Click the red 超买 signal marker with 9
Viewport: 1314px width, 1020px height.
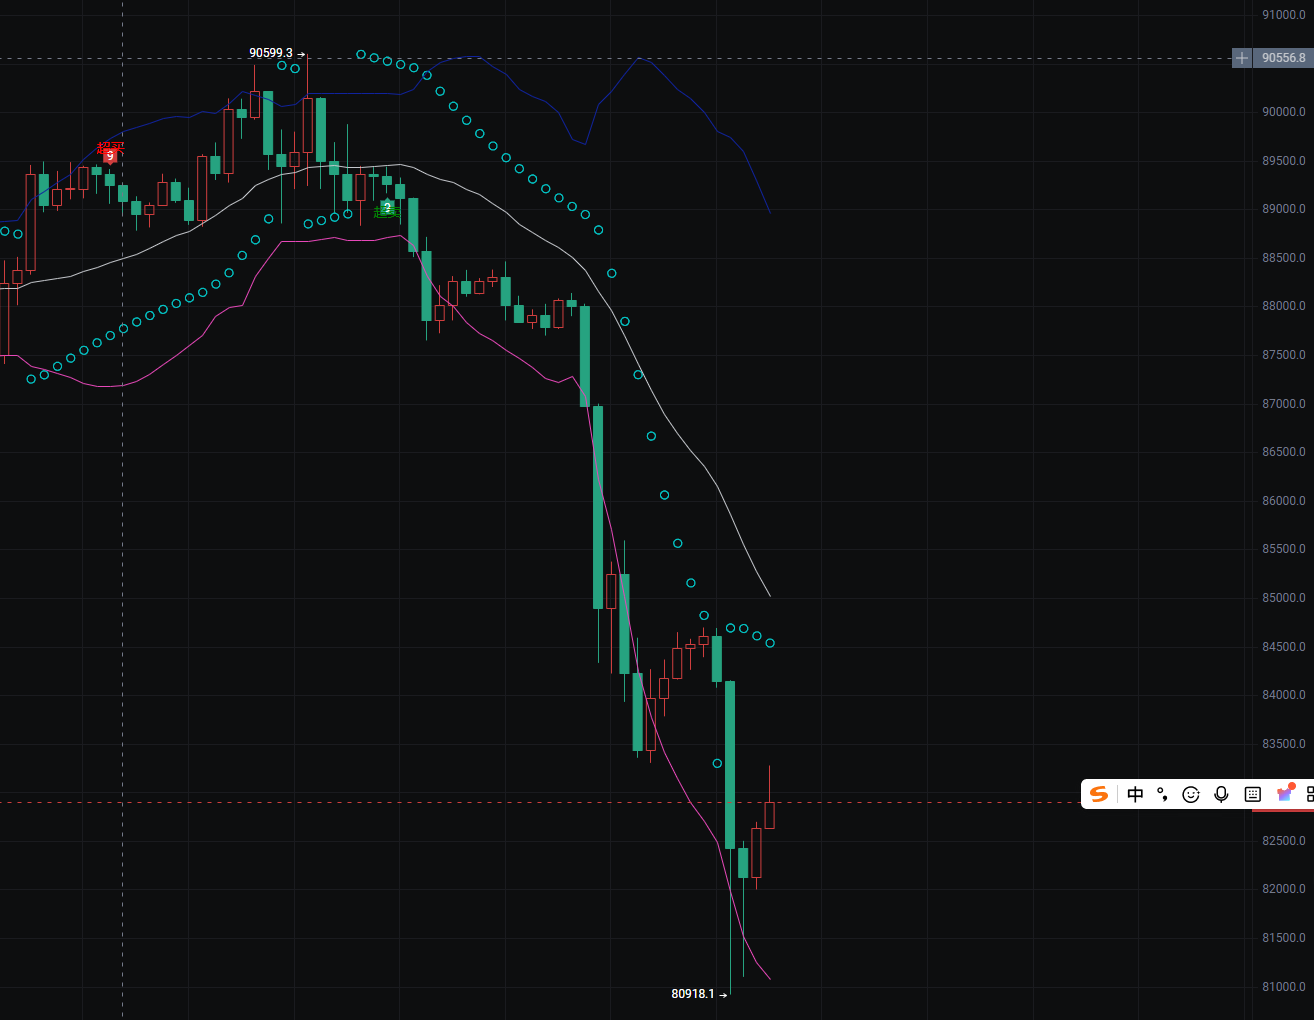pyautogui.click(x=110, y=153)
